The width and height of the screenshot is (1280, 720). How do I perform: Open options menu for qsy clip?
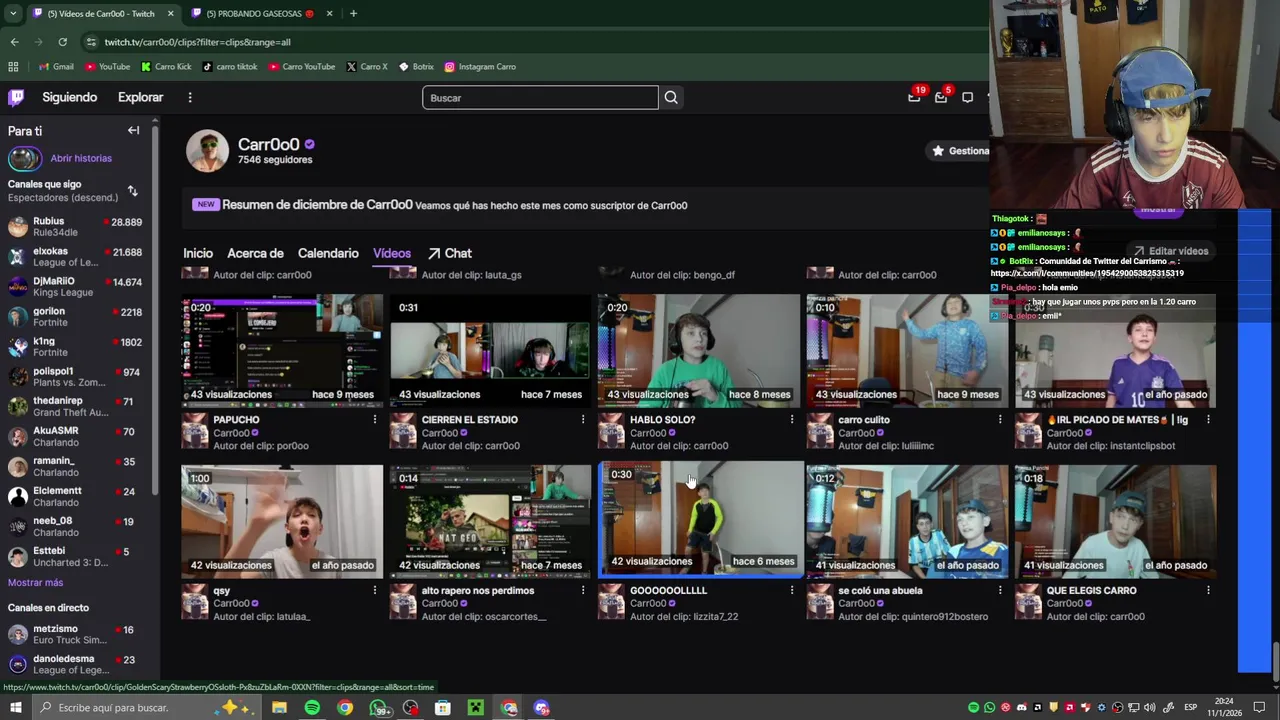click(375, 591)
